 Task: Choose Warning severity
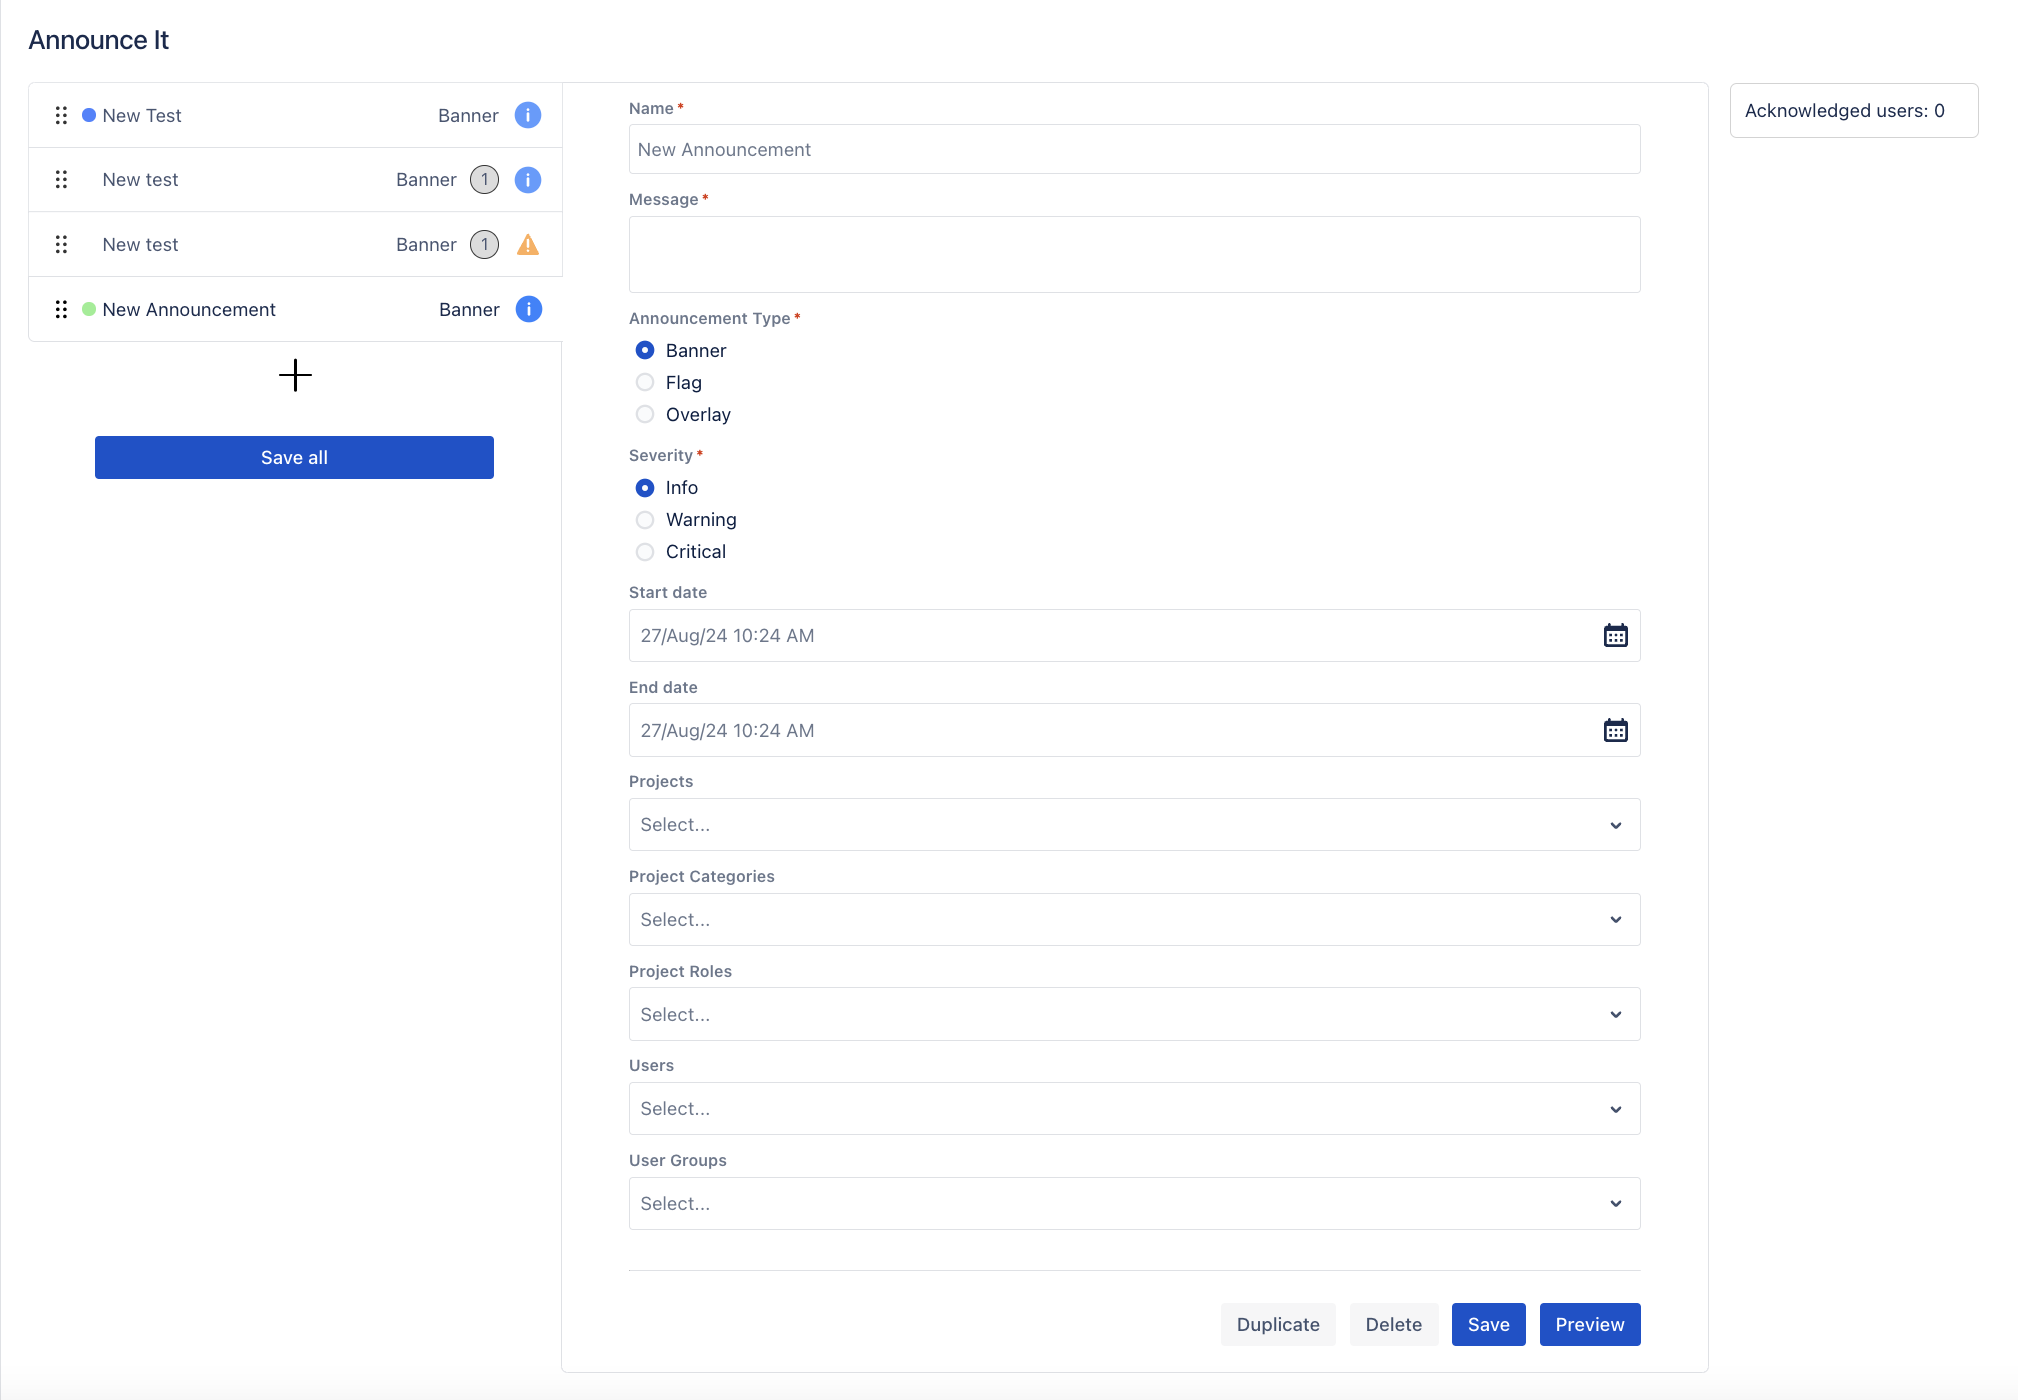click(645, 519)
